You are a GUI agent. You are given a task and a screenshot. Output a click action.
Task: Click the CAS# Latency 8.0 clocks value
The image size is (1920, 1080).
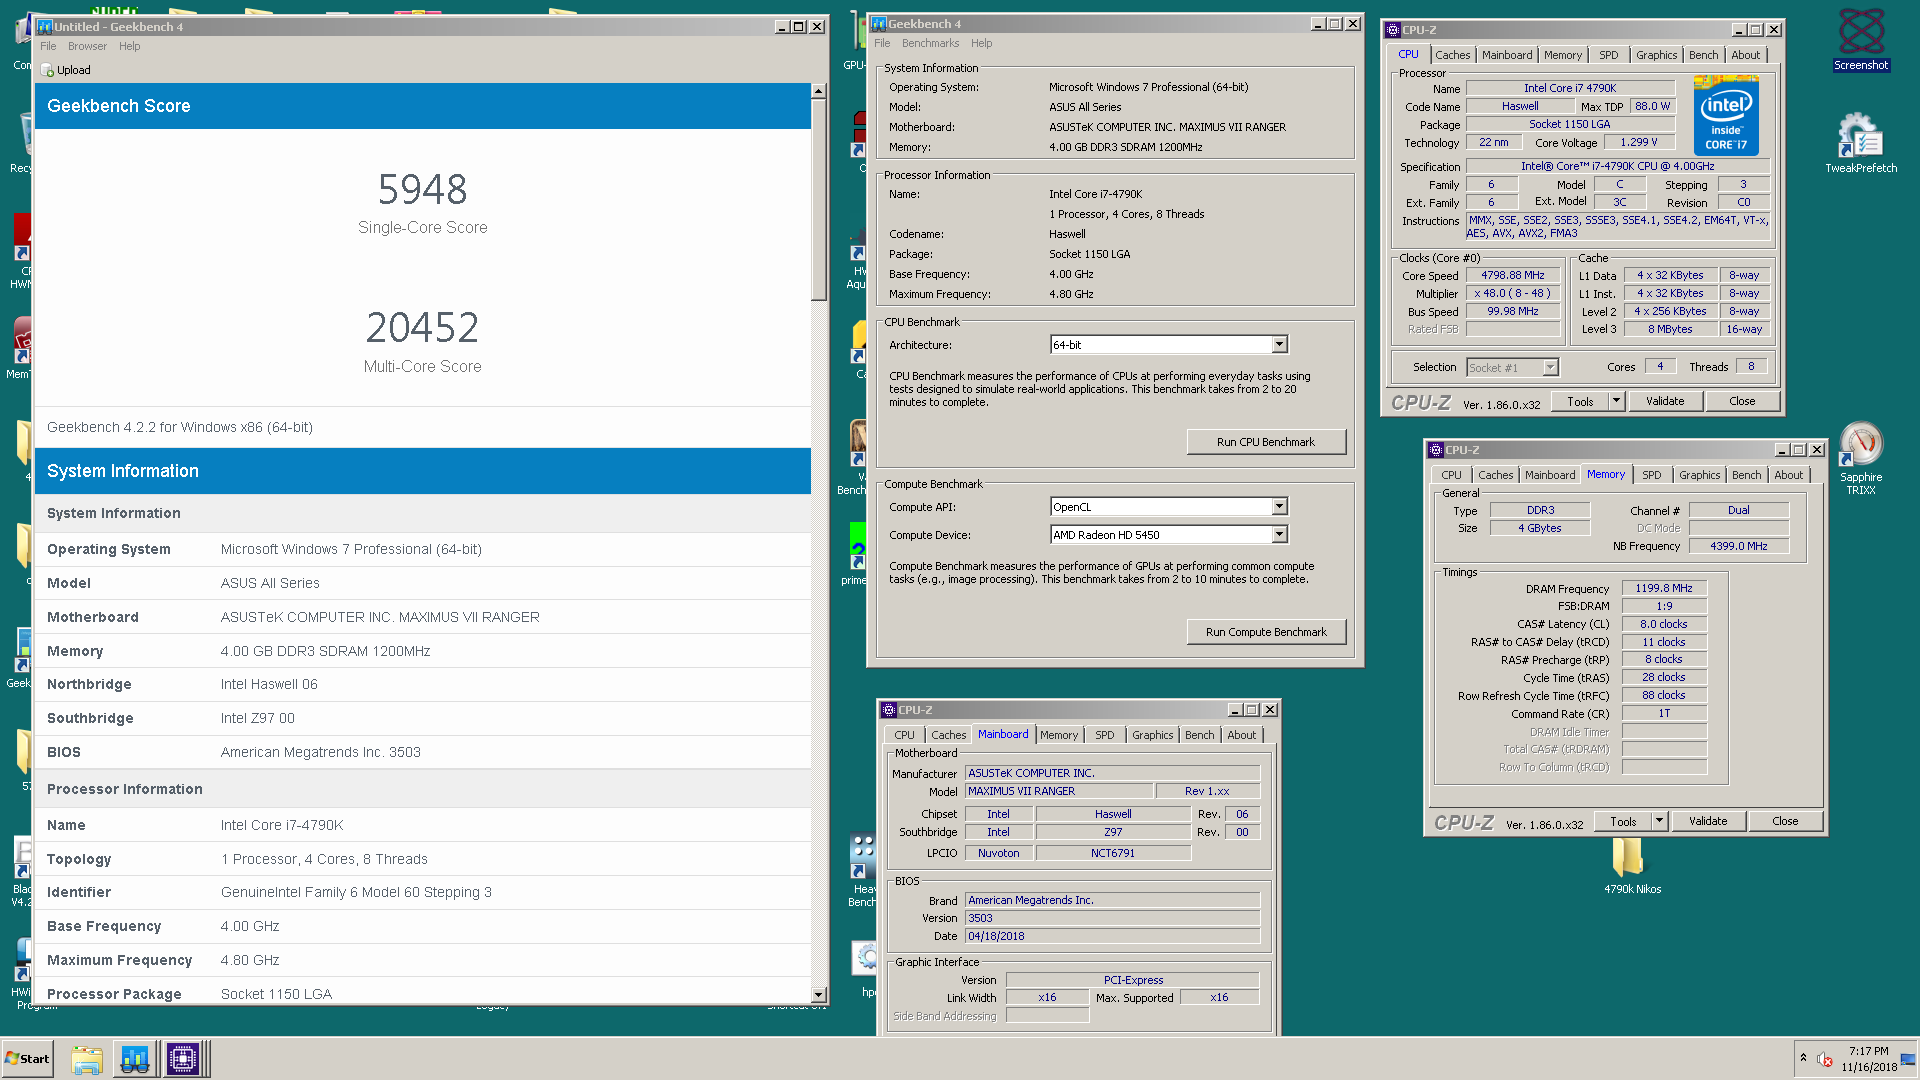coord(1664,624)
